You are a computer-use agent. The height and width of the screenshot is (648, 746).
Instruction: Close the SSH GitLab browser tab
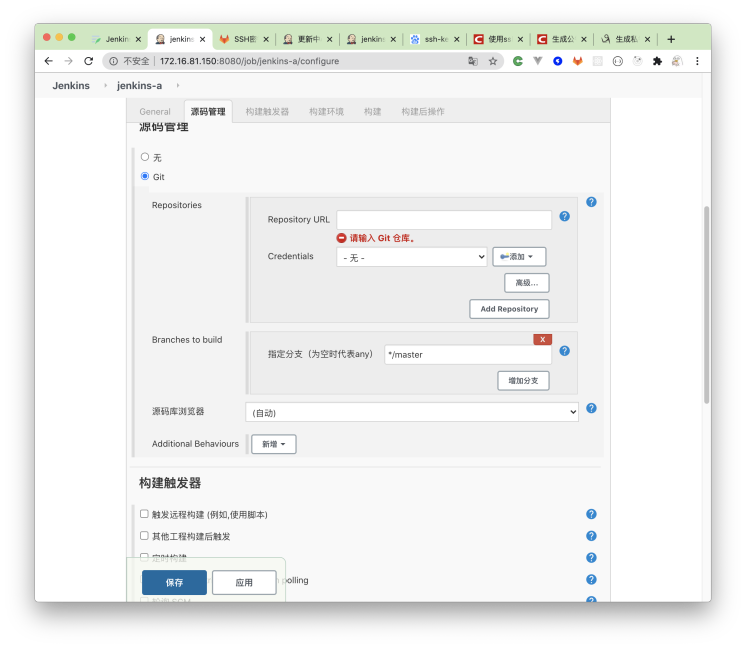(266, 39)
